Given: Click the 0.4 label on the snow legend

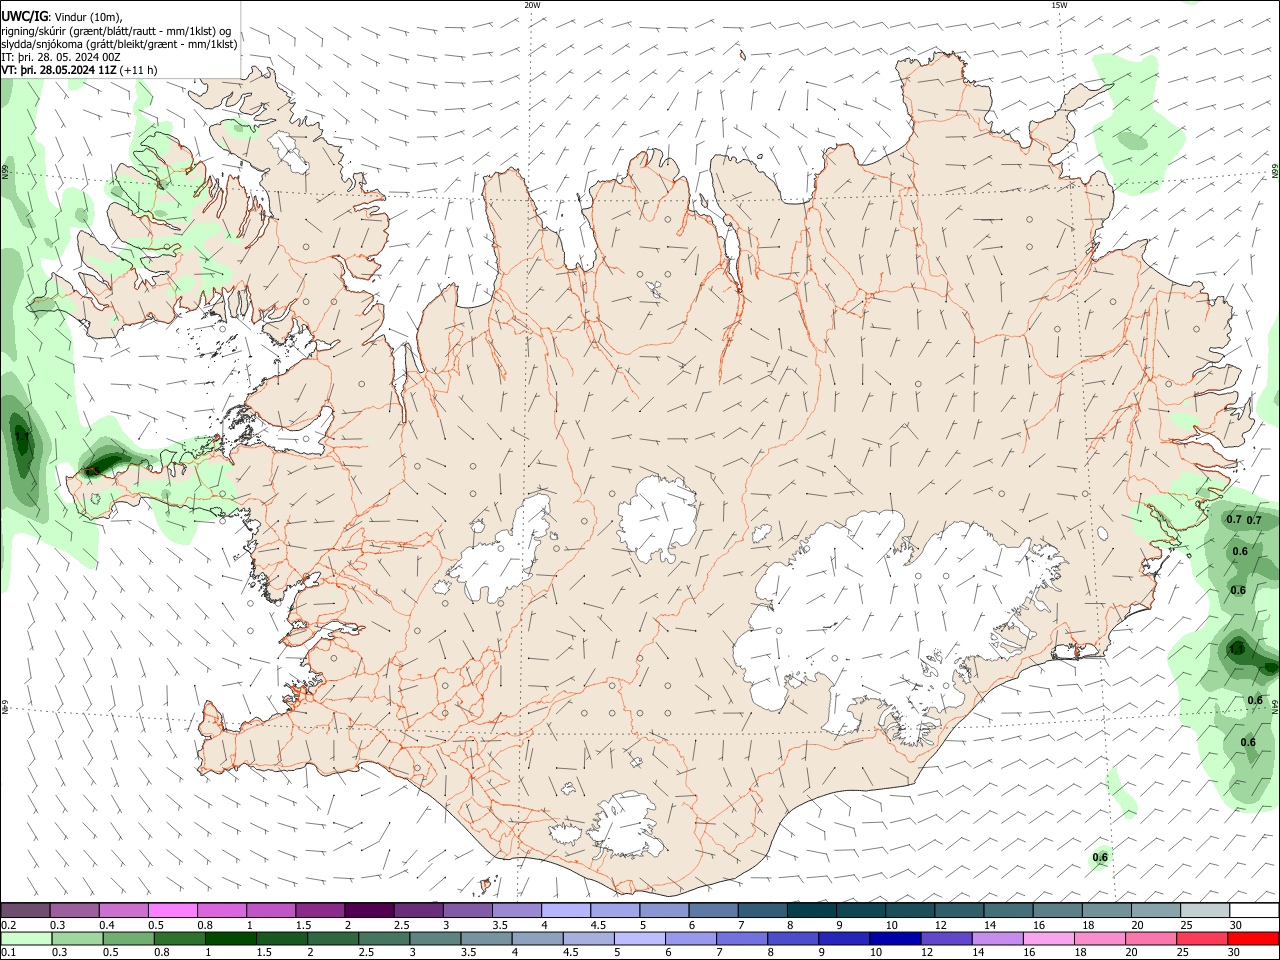Looking at the screenshot, I should [106, 925].
